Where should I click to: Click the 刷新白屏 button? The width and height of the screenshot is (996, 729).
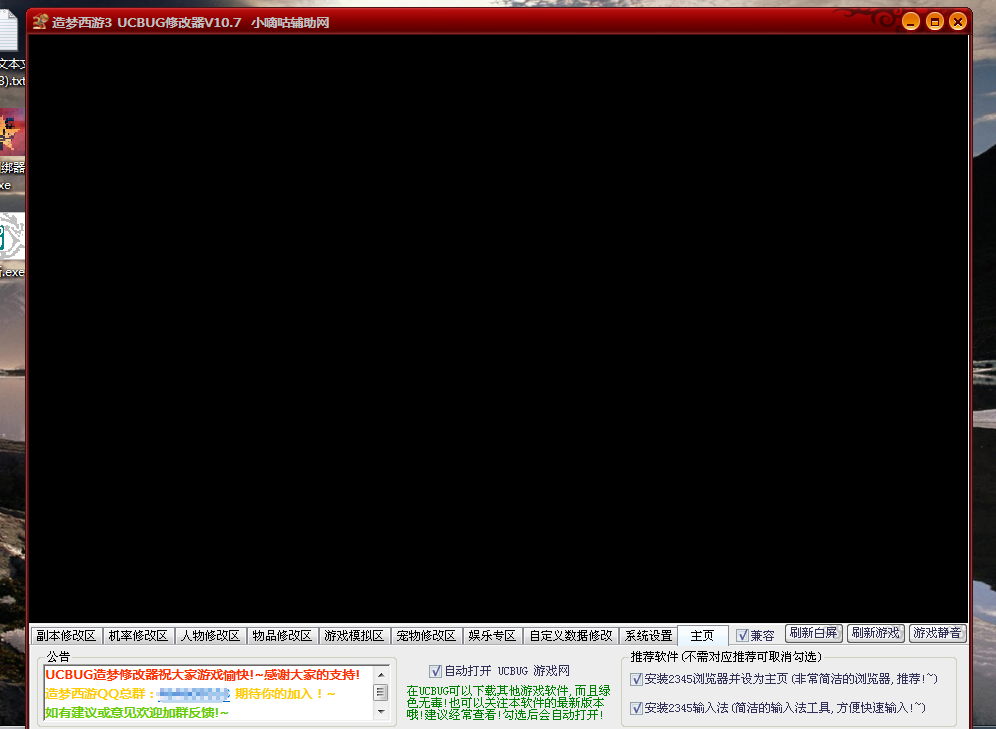813,633
